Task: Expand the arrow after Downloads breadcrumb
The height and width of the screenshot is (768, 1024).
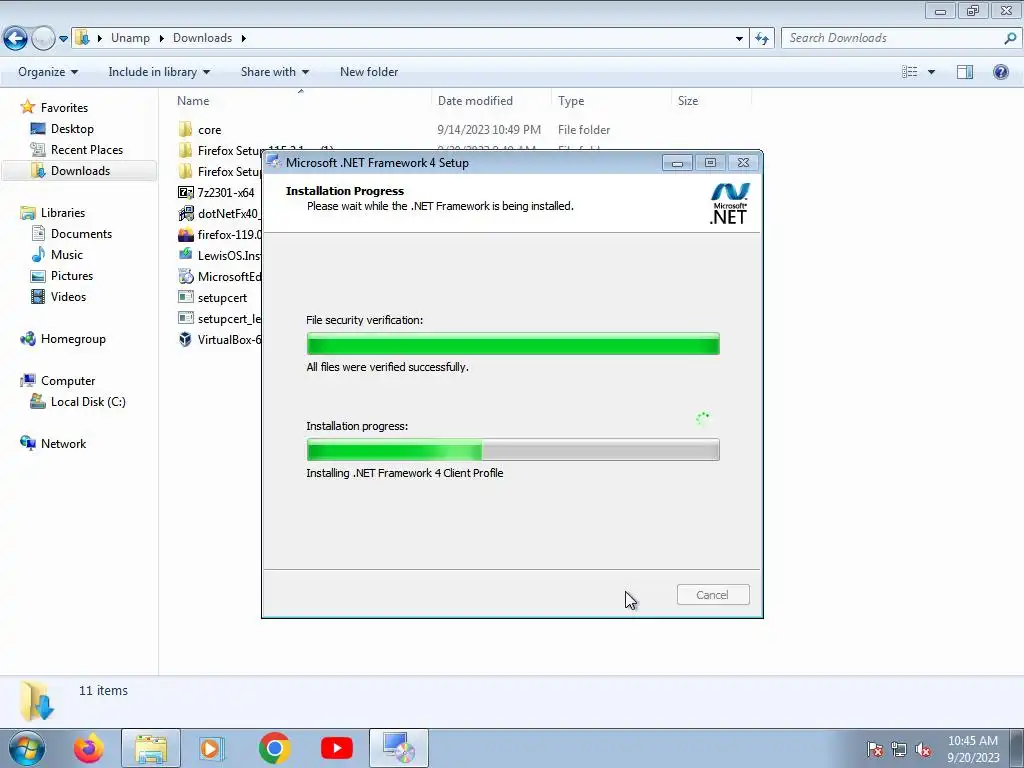Action: (x=244, y=38)
